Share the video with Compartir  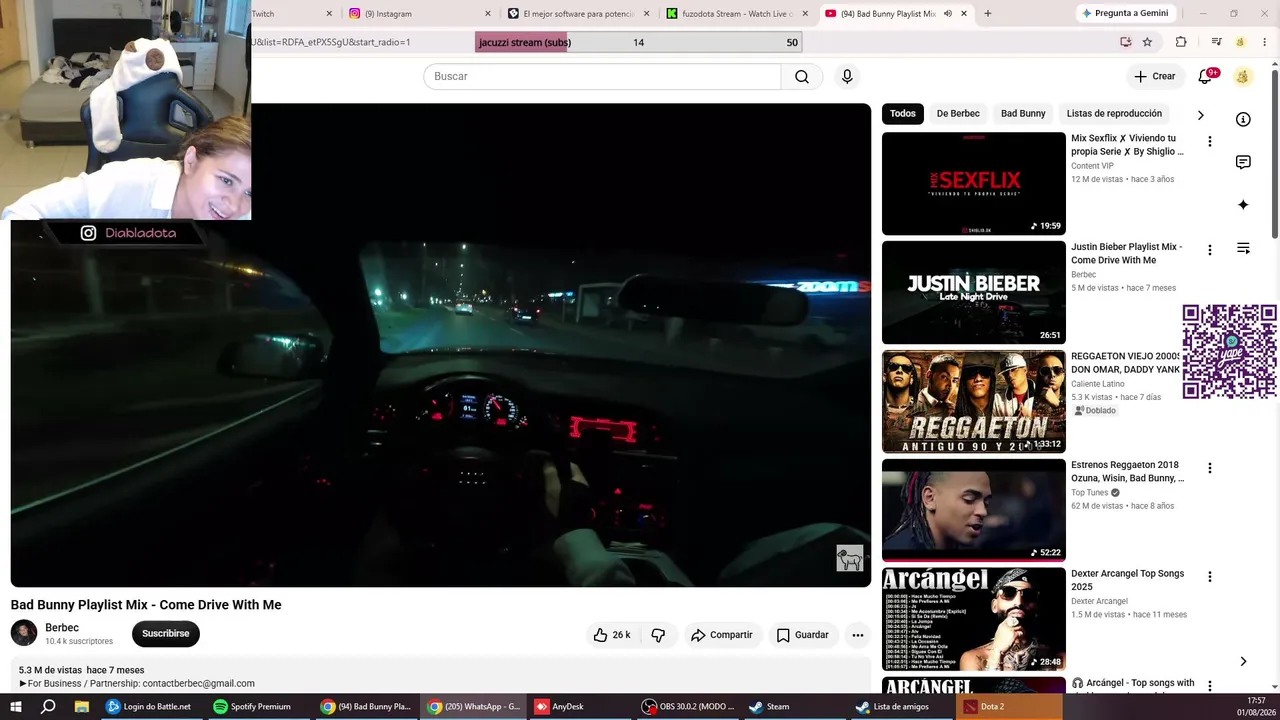point(722,635)
